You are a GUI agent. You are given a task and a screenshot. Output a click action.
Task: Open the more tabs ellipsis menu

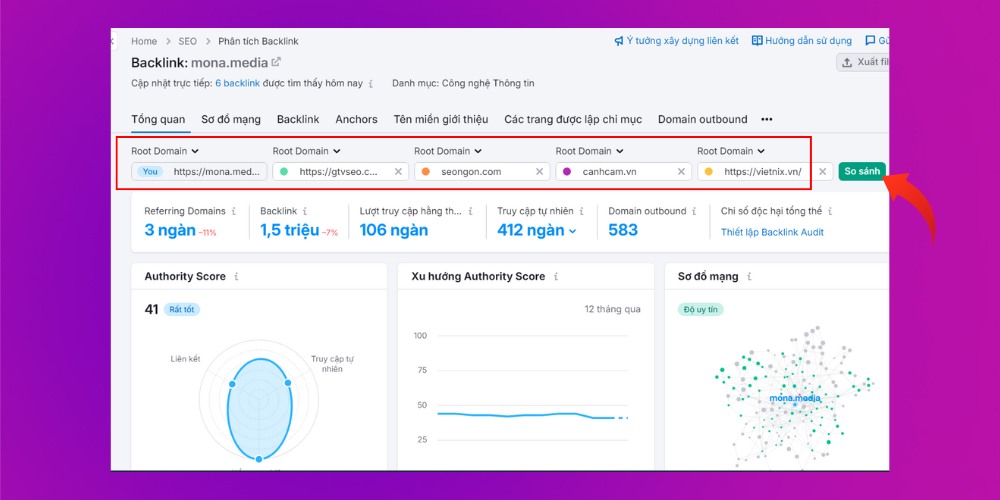click(x=767, y=119)
